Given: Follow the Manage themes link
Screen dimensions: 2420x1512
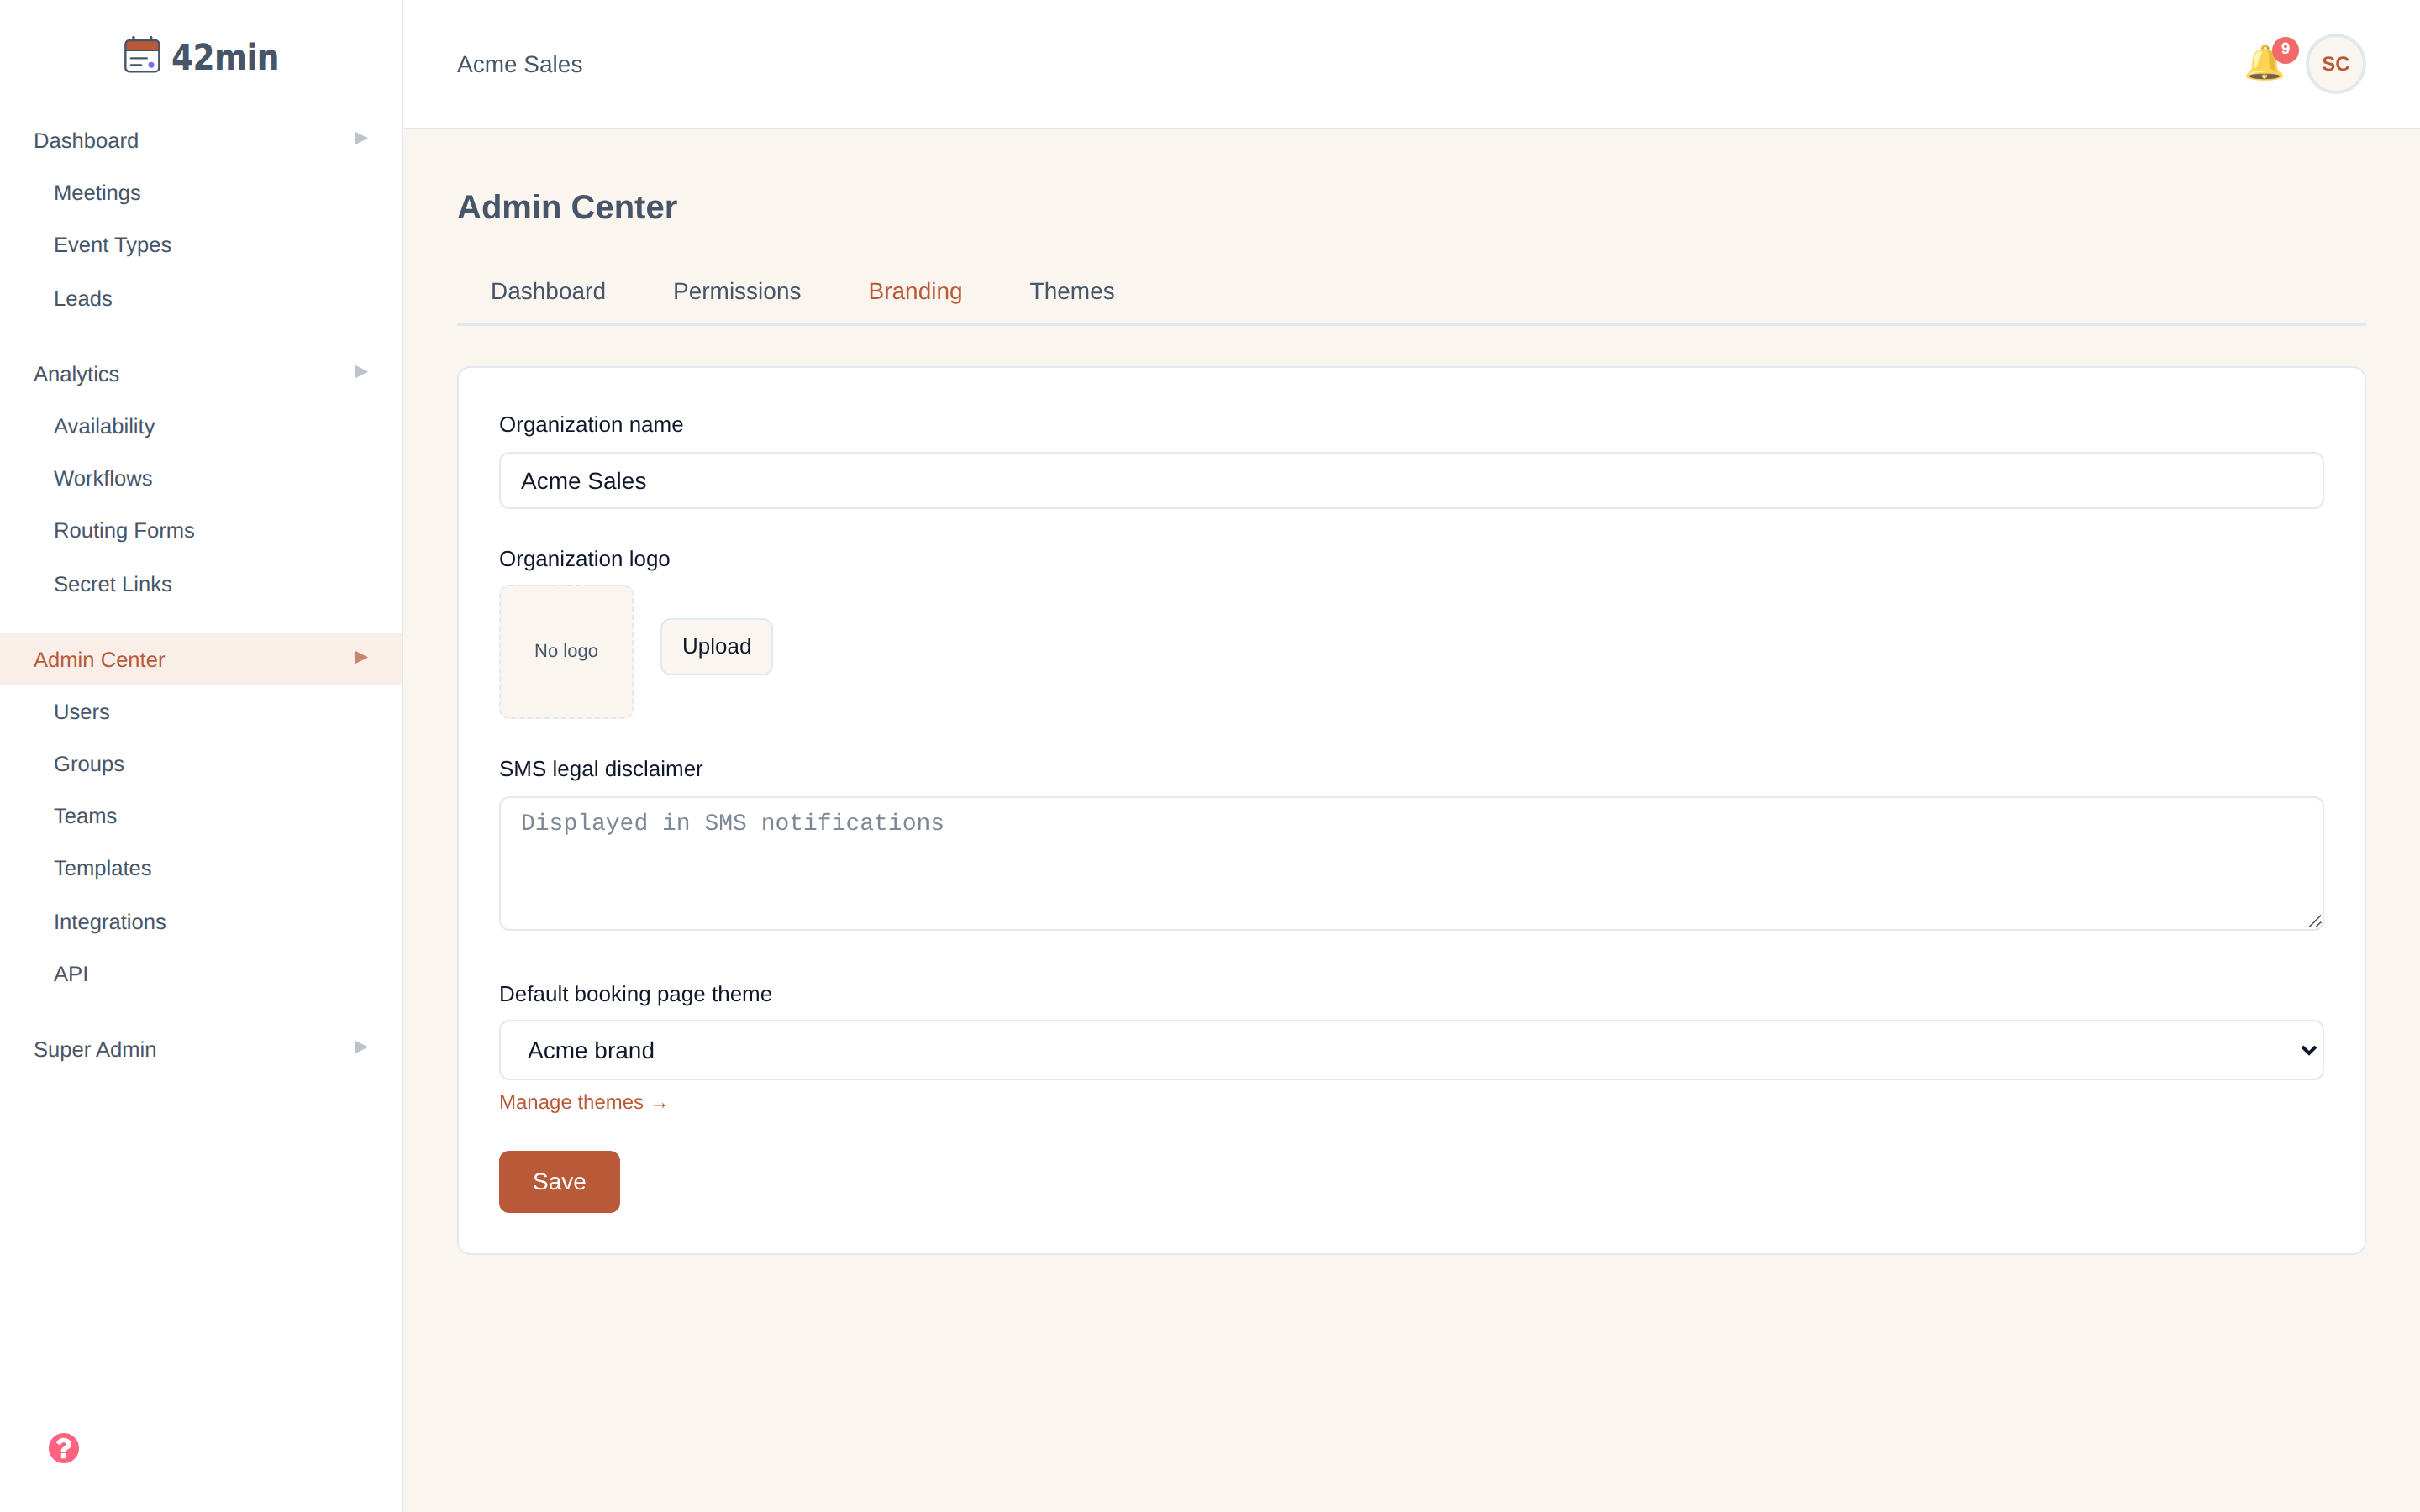Looking at the screenshot, I should click(x=583, y=1102).
